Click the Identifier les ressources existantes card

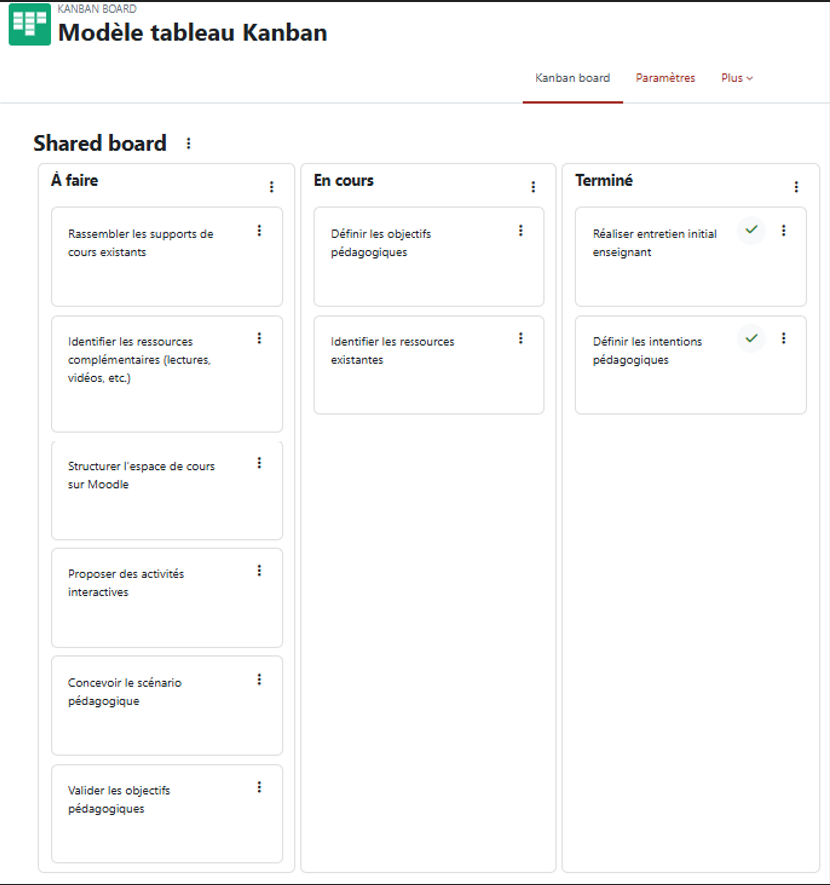(429, 365)
